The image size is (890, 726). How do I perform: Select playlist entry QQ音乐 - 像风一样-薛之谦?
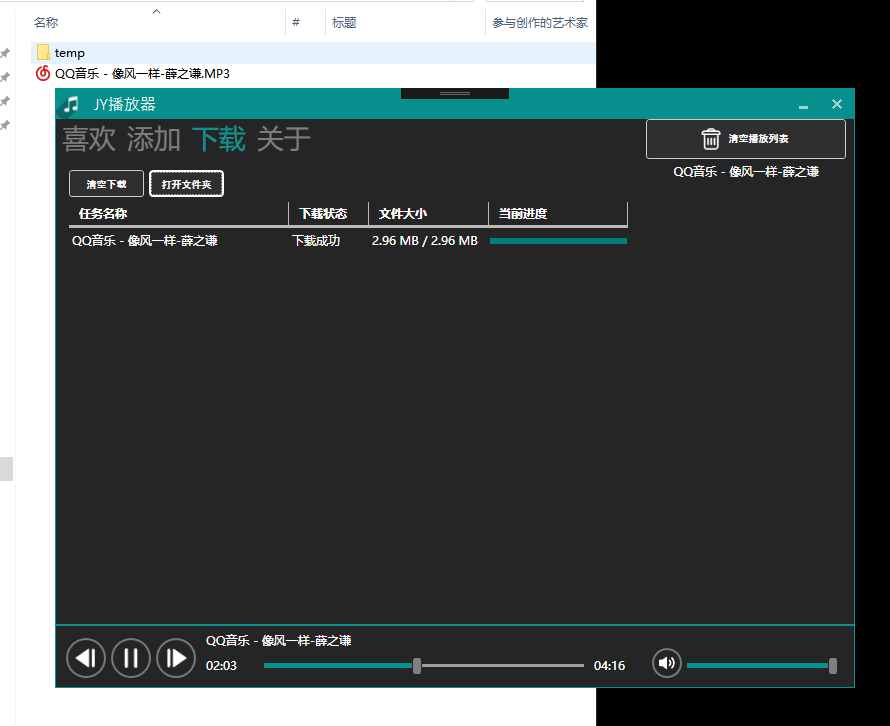(746, 172)
